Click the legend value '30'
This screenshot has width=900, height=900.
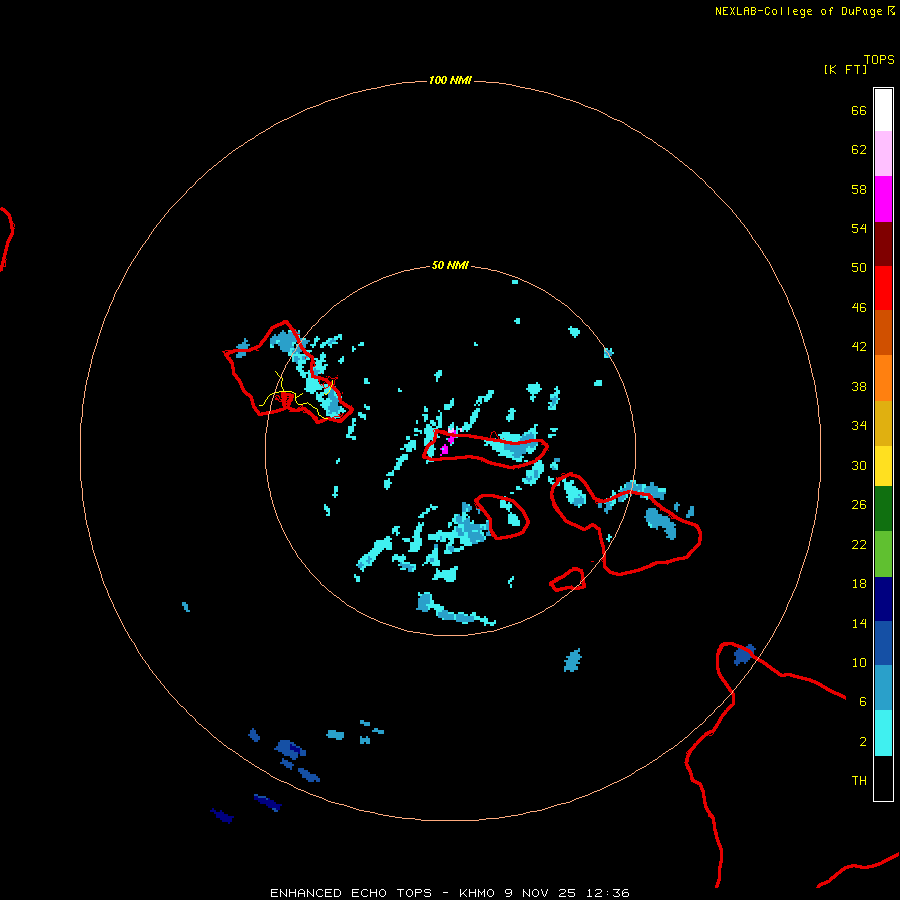pyautogui.click(x=859, y=465)
